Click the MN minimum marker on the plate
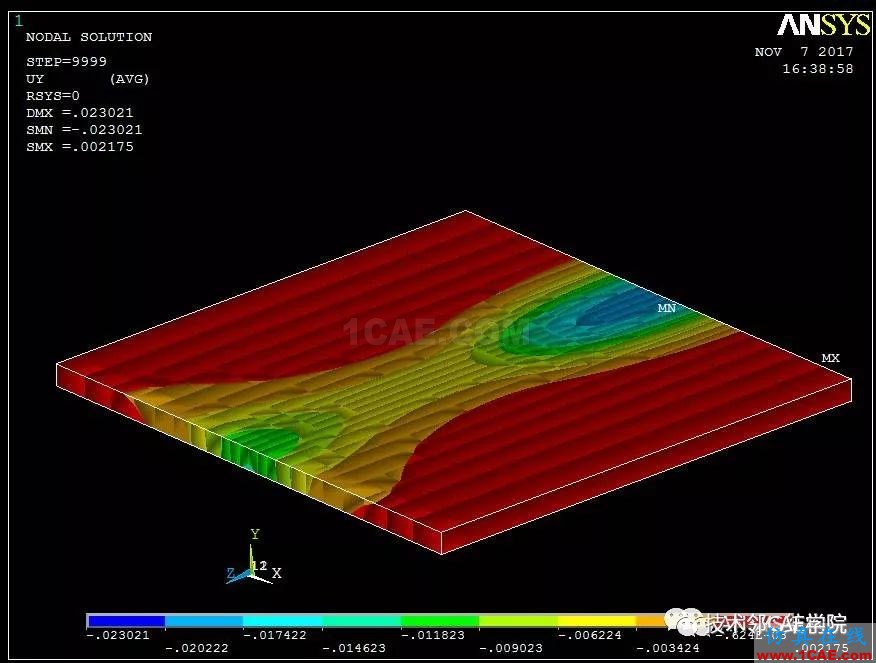 coord(666,308)
